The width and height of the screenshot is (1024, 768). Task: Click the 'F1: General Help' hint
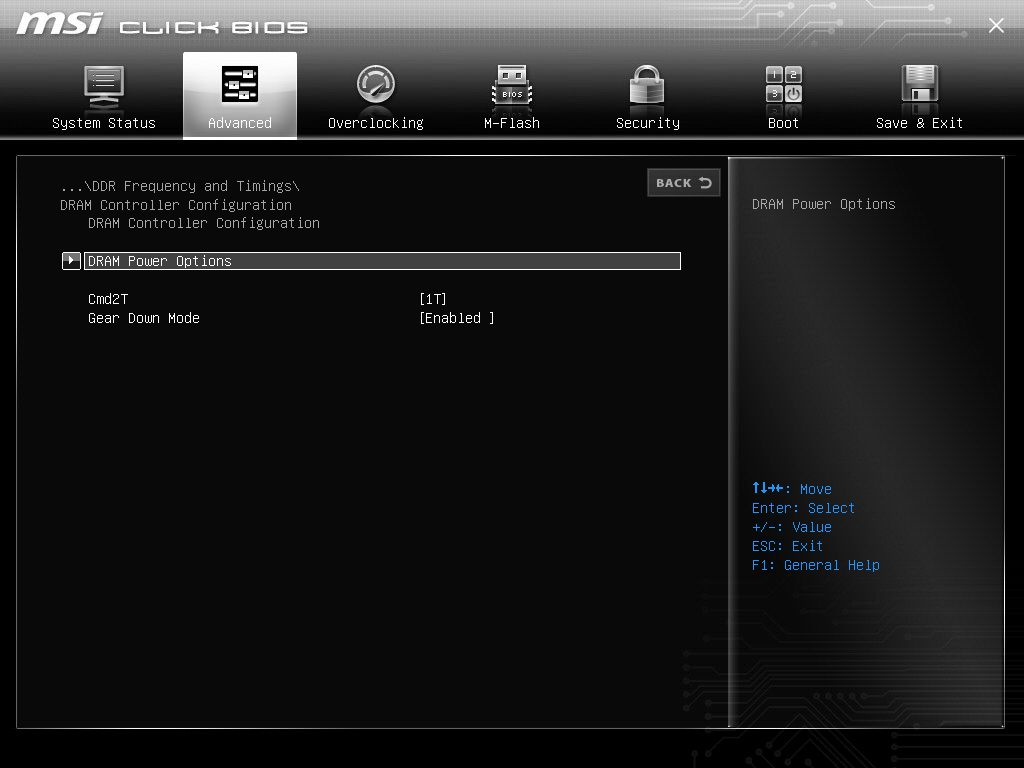[x=816, y=565]
